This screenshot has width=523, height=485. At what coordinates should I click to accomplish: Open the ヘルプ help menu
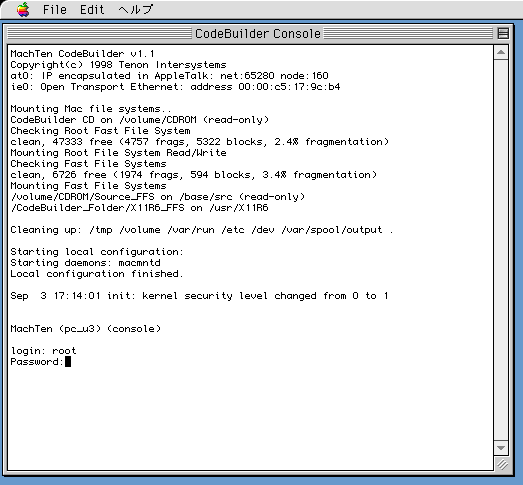[136, 9]
